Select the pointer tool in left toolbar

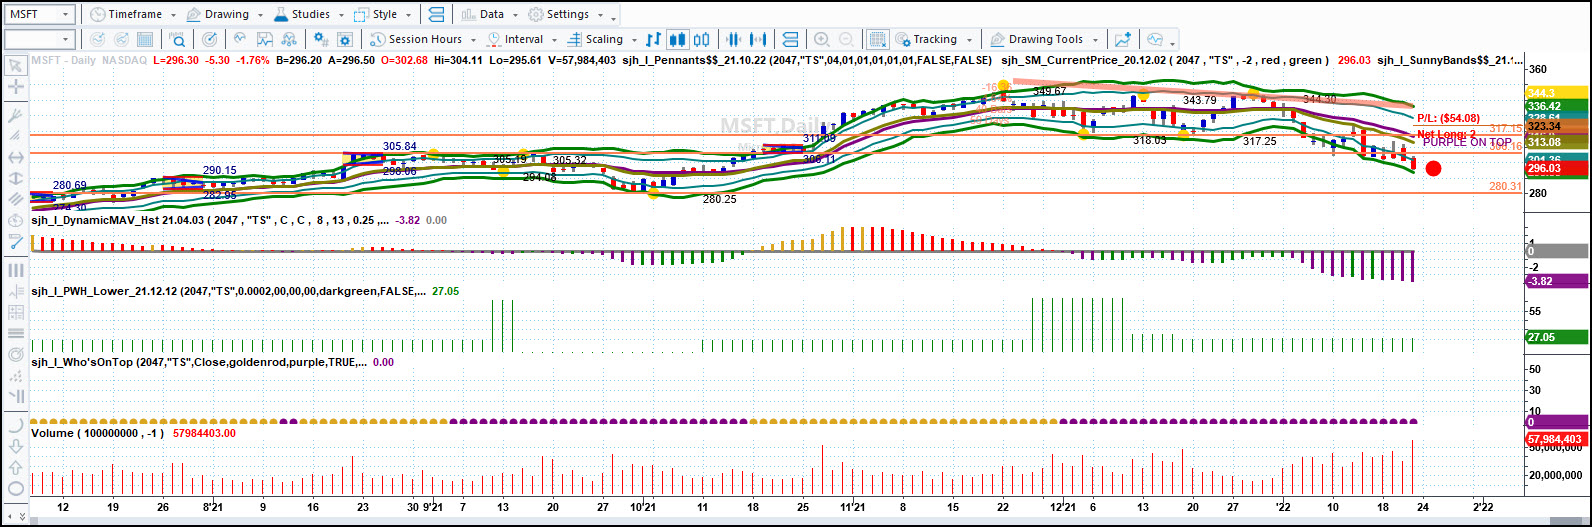[x=16, y=66]
